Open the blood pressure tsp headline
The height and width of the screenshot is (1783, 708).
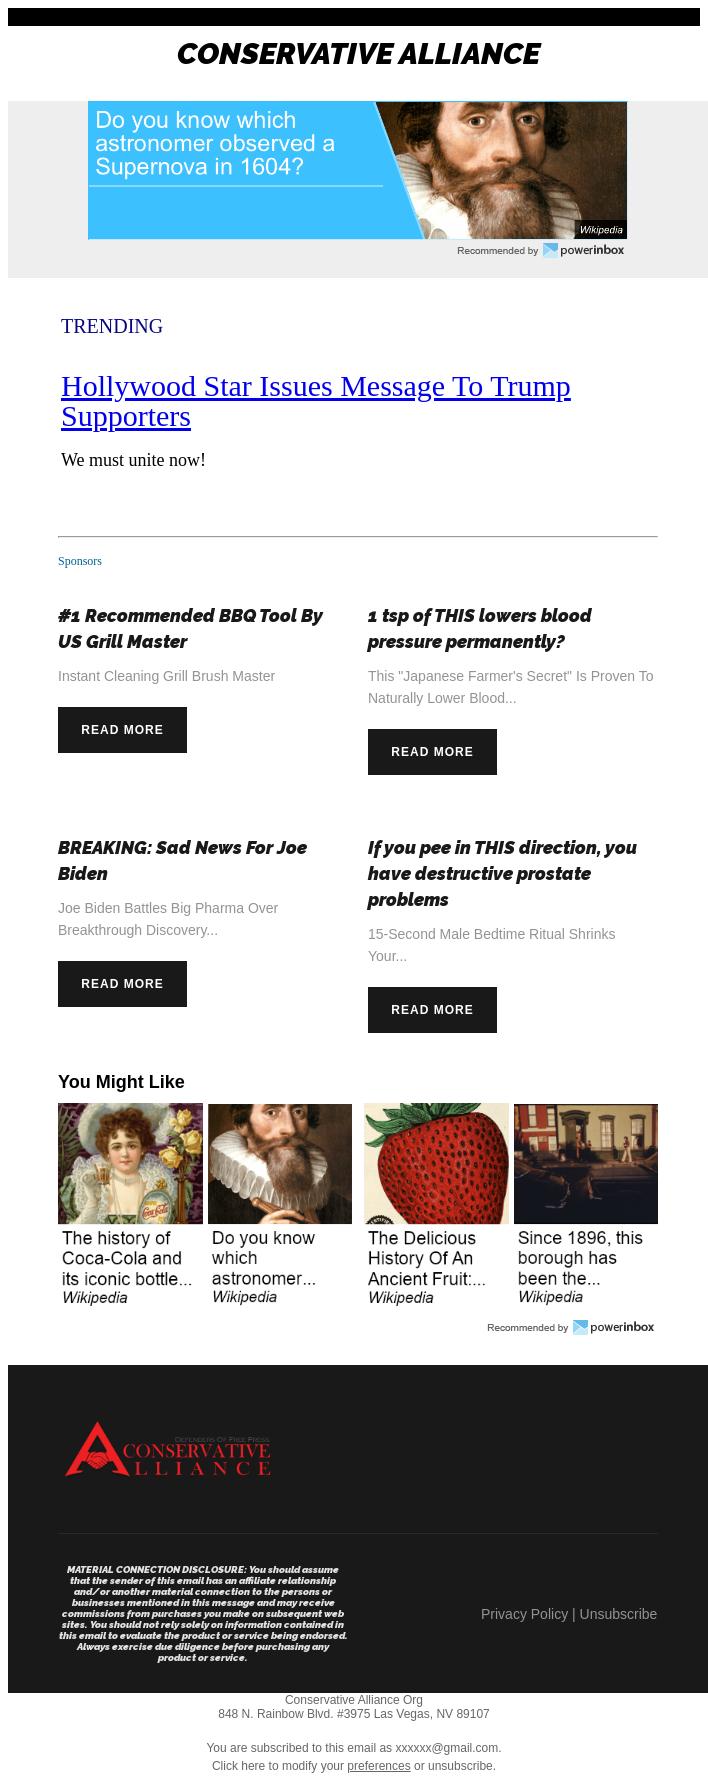(x=479, y=628)
